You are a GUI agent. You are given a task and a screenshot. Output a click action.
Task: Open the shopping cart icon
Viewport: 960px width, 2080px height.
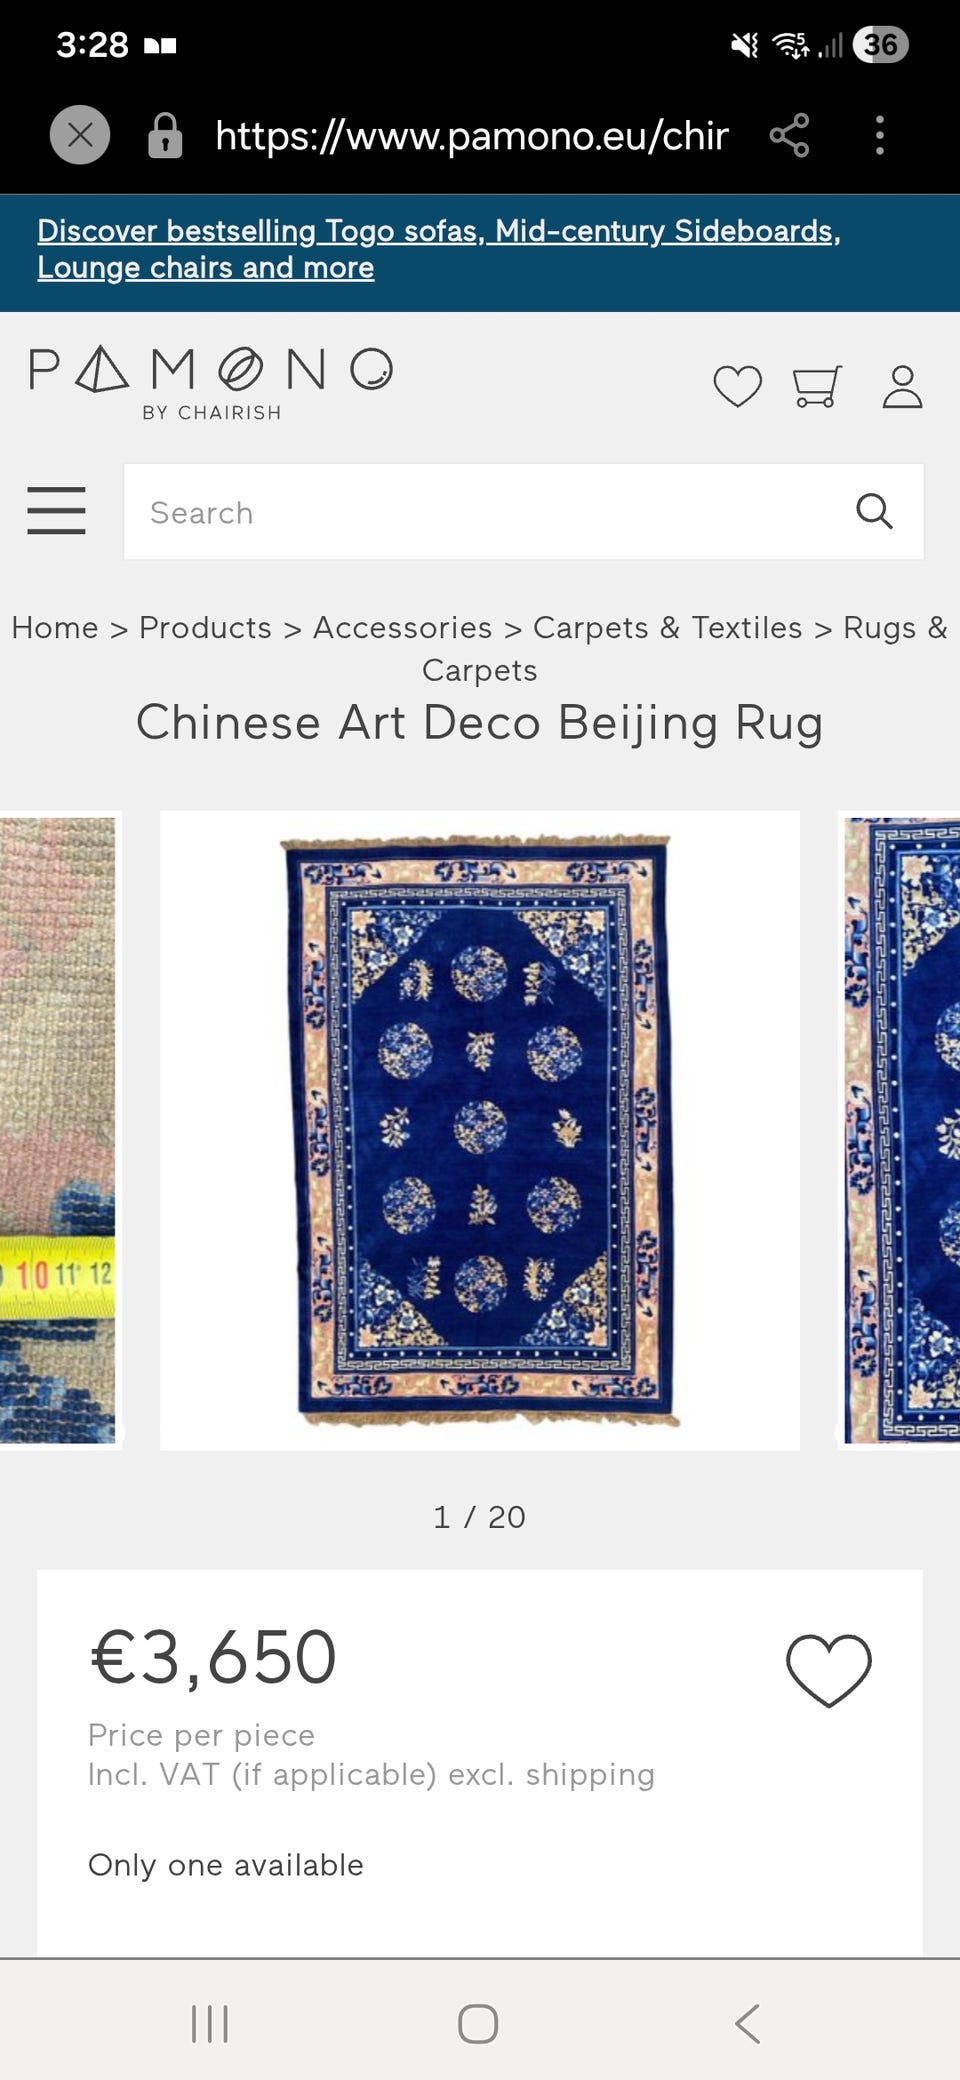[x=817, y=386]
